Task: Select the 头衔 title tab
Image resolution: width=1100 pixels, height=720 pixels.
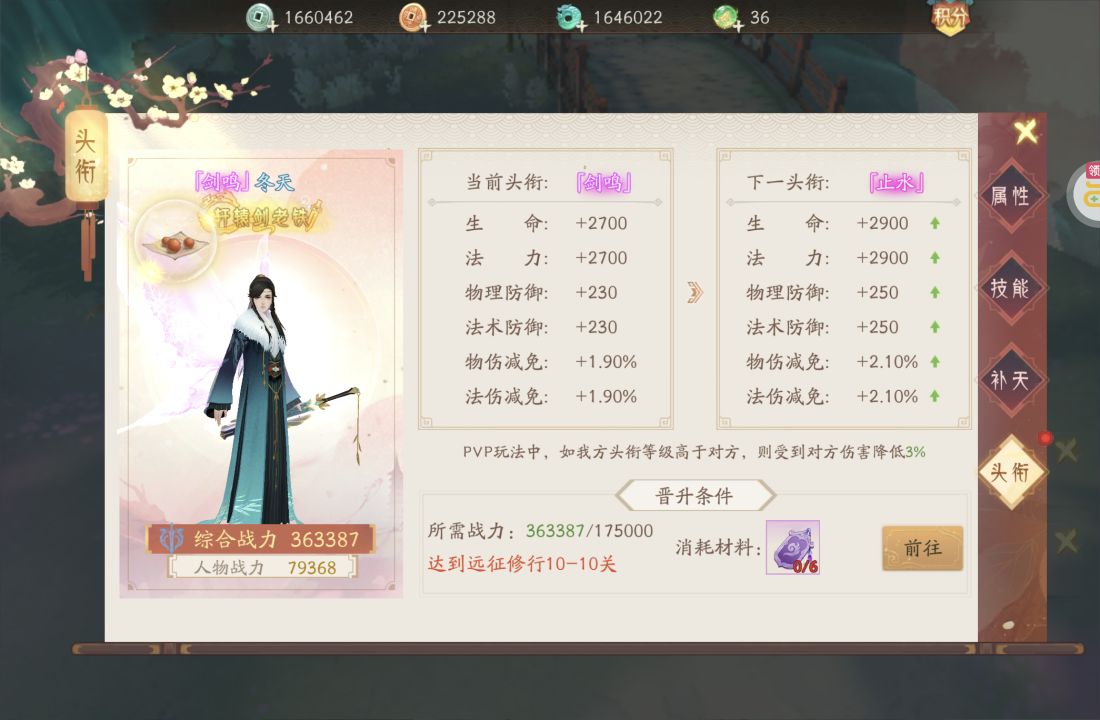Action: (1011, 472)
